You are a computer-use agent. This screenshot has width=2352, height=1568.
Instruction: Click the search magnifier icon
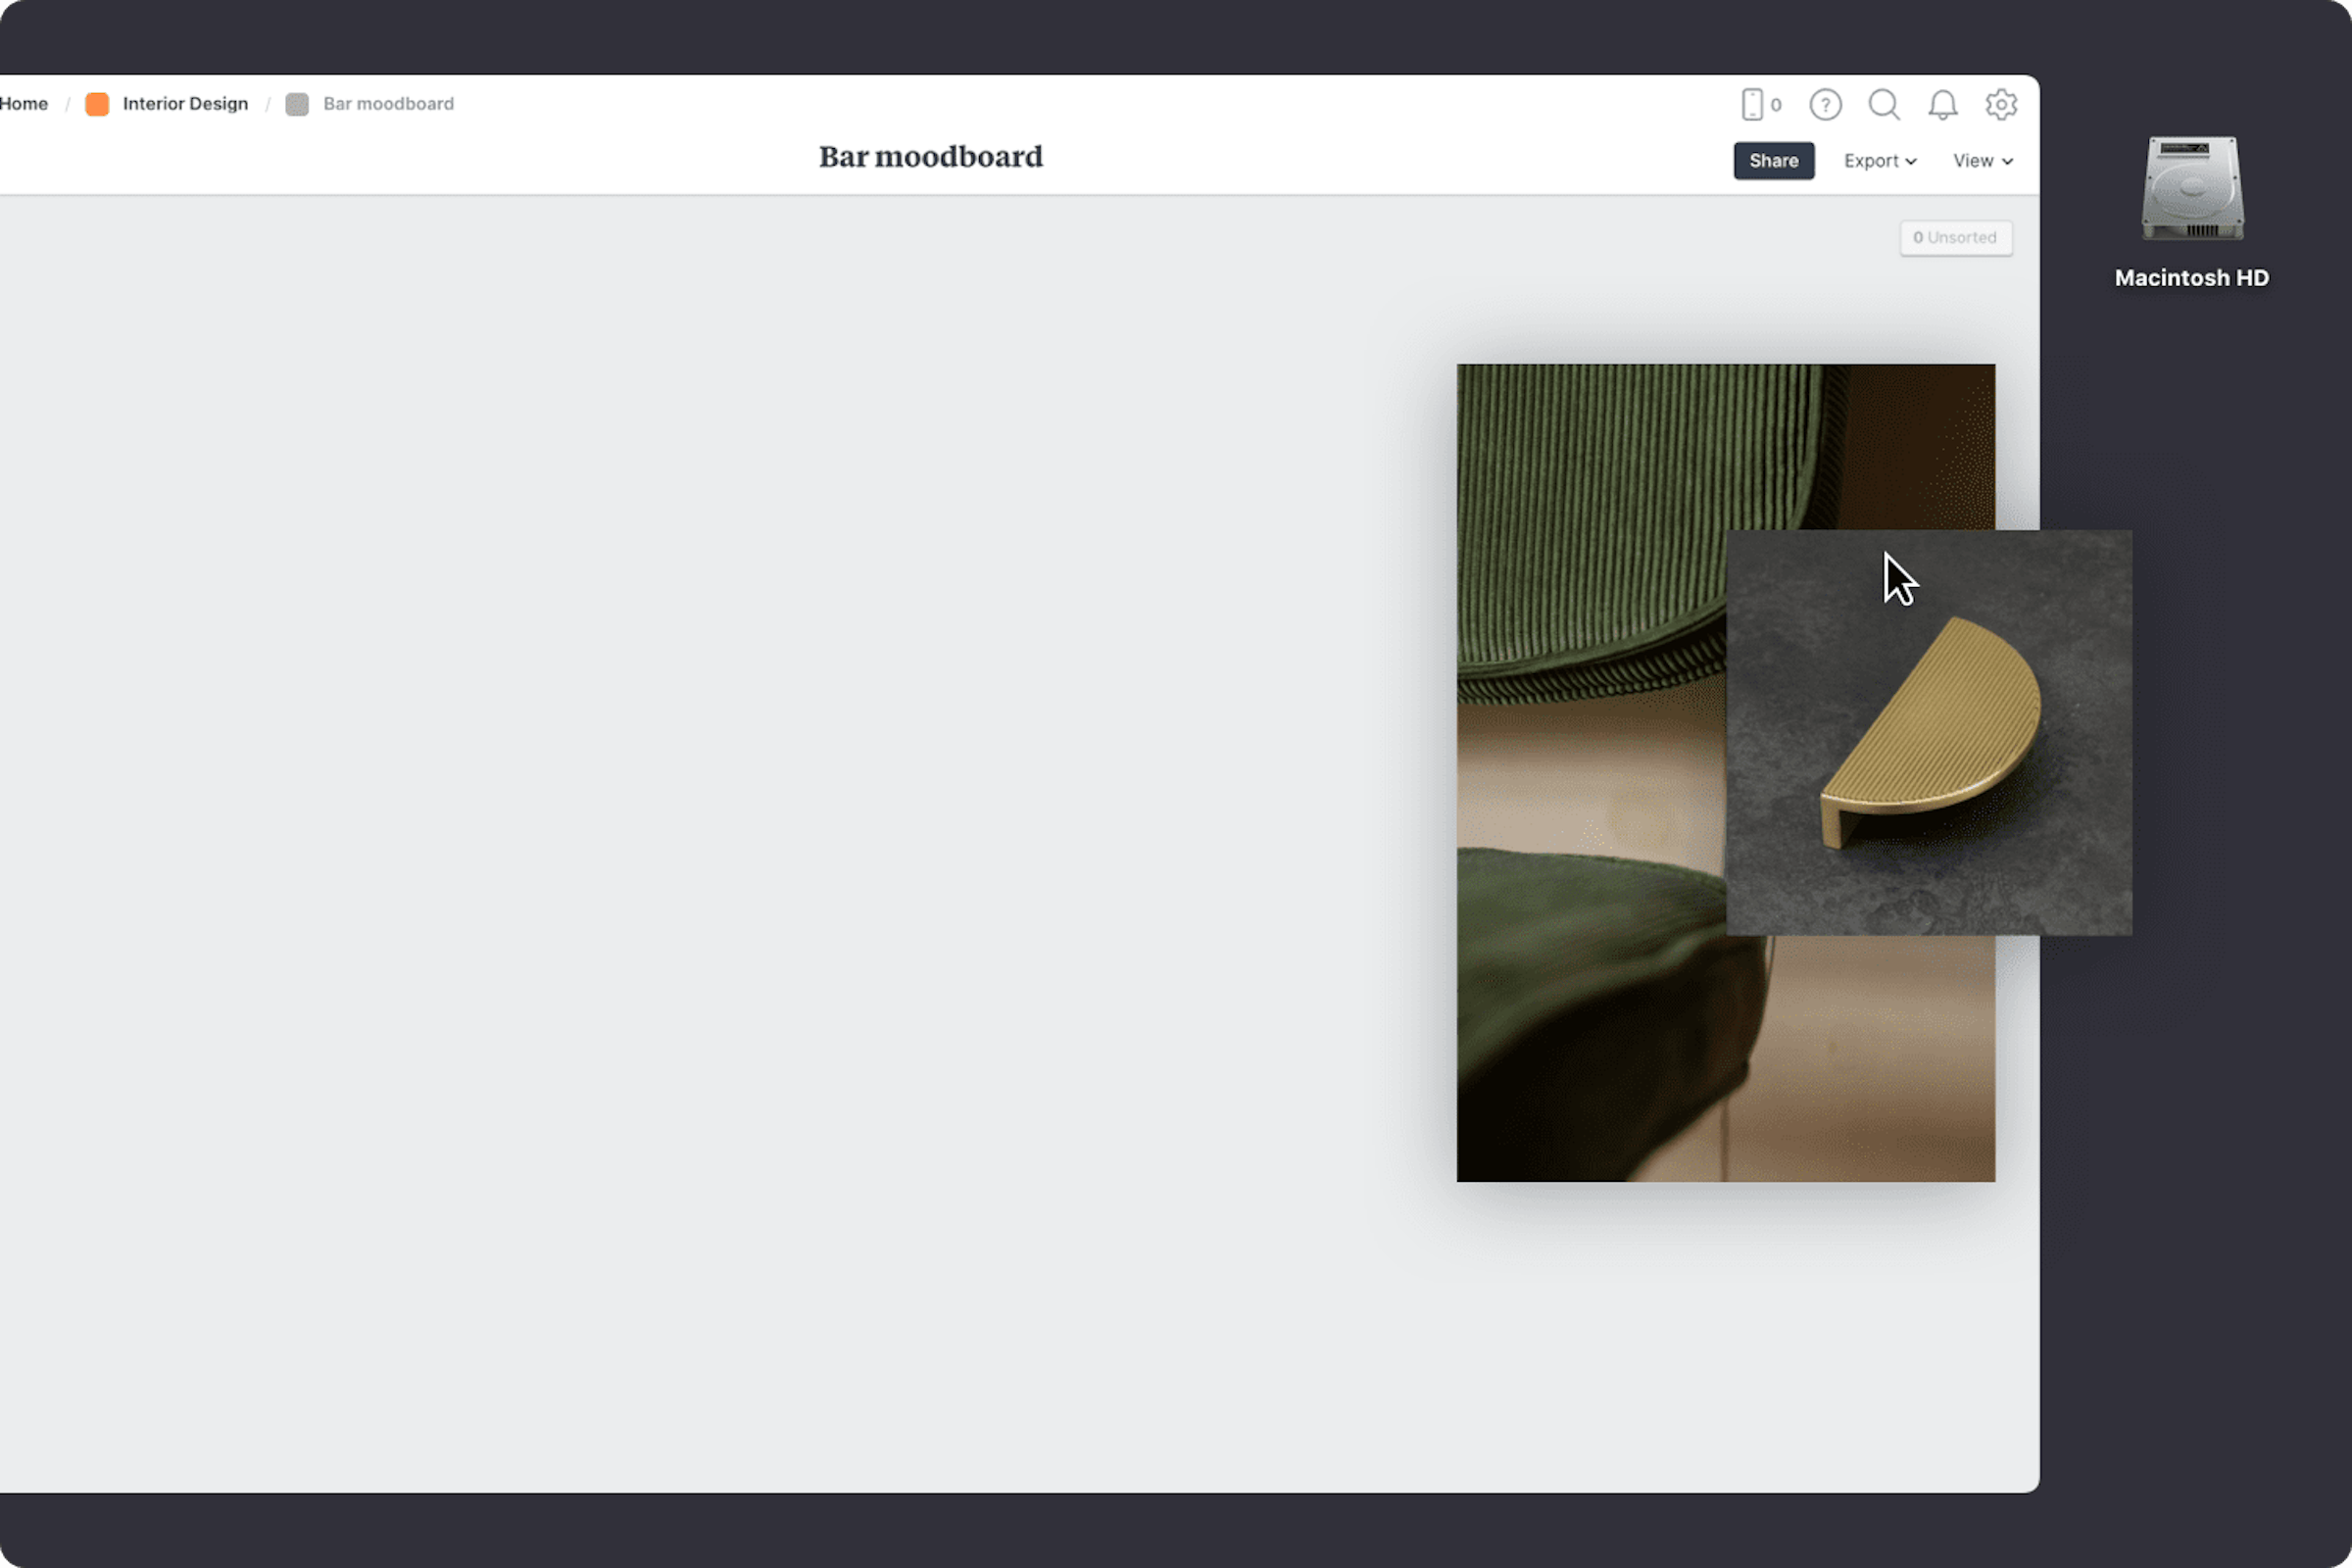coord(1884,105)
